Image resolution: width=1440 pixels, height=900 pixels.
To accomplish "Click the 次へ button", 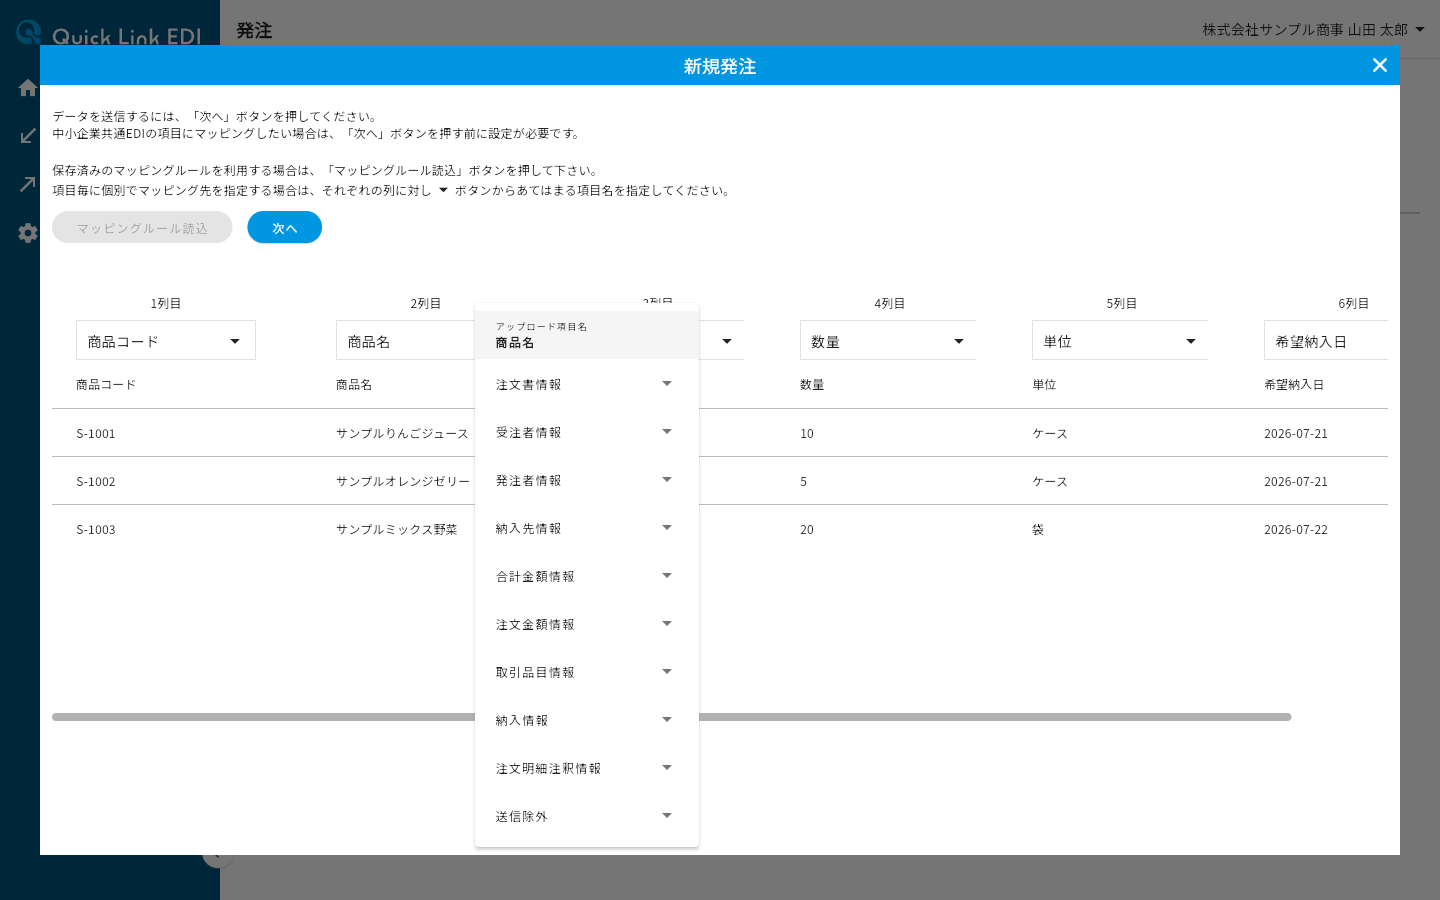I will pyautogui.click(x=285, y=227).
